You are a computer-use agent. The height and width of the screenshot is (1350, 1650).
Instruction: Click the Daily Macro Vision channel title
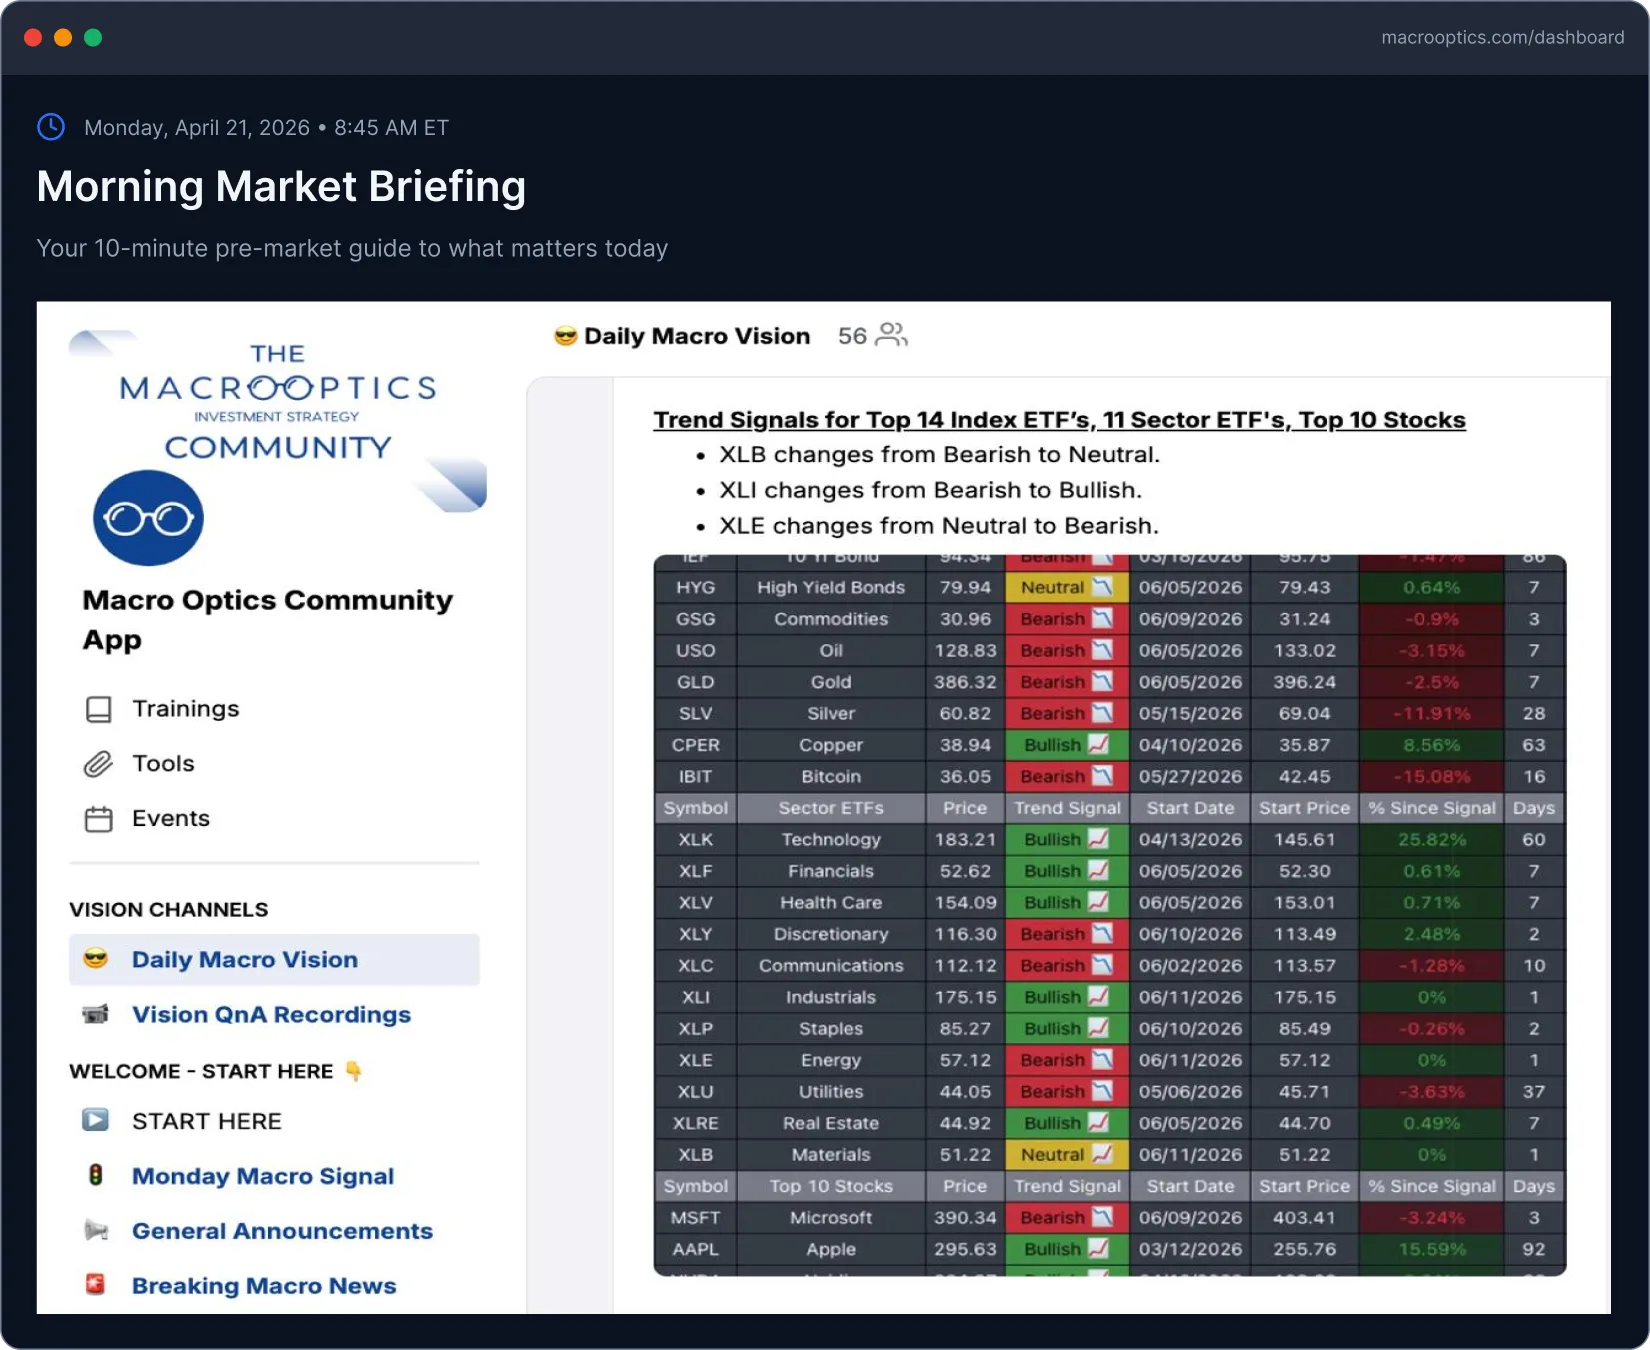pos(697,336)
